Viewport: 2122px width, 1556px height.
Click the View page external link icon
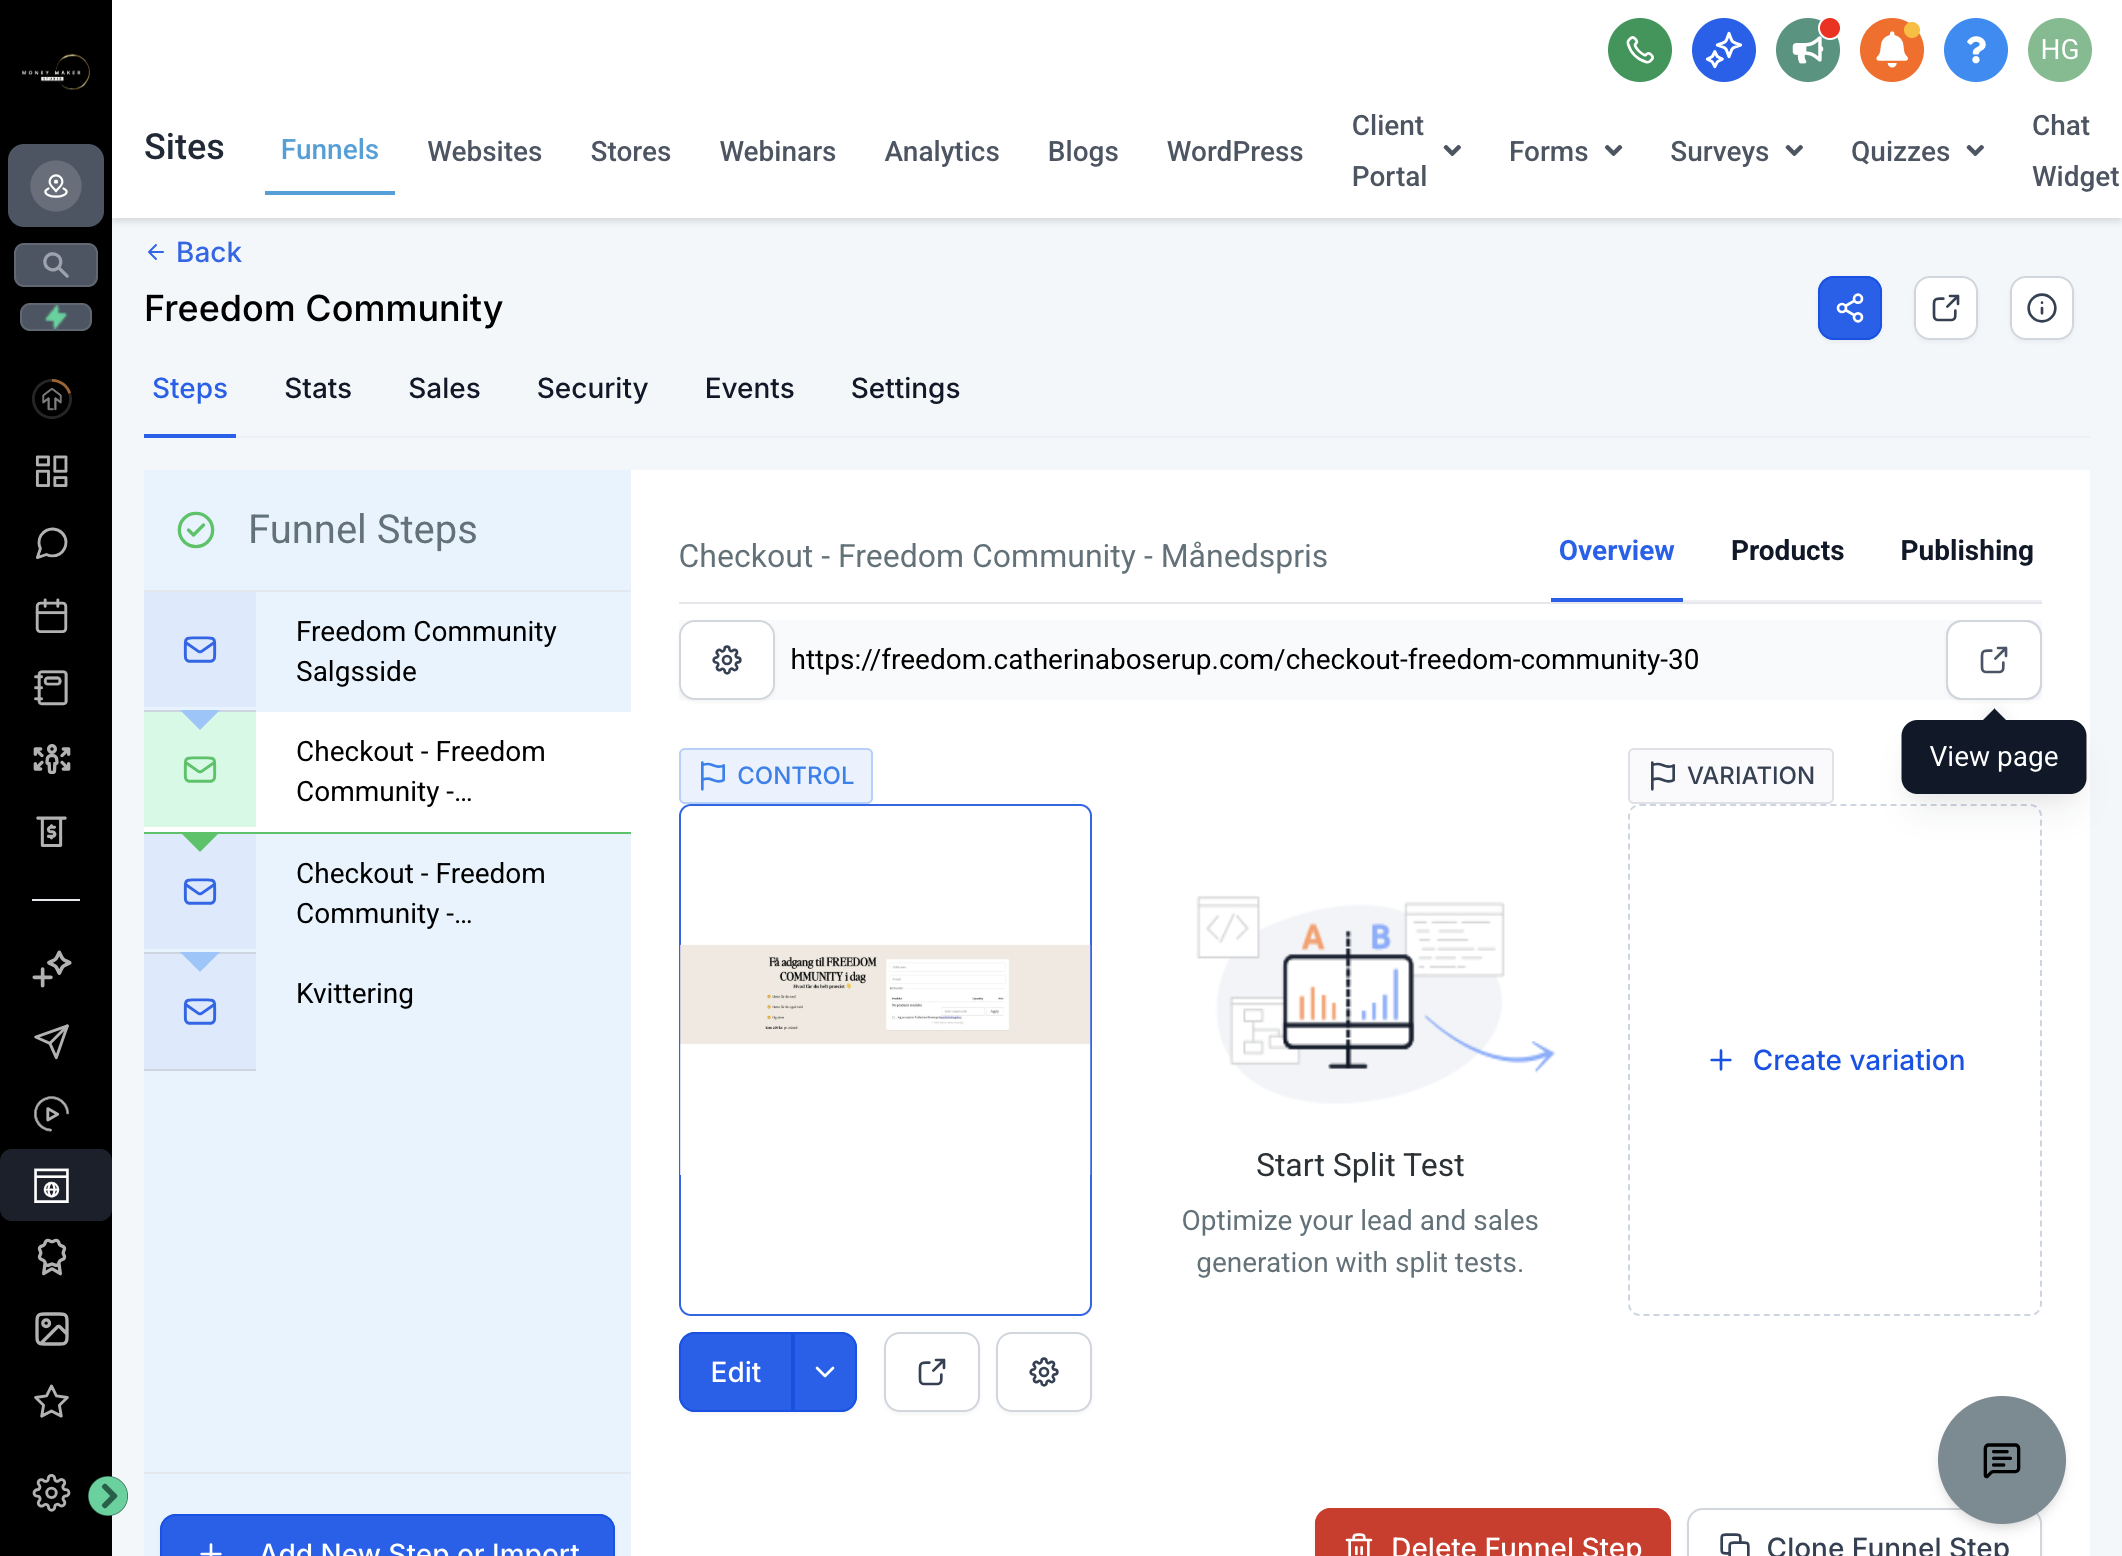click(x=1993, y=660)
